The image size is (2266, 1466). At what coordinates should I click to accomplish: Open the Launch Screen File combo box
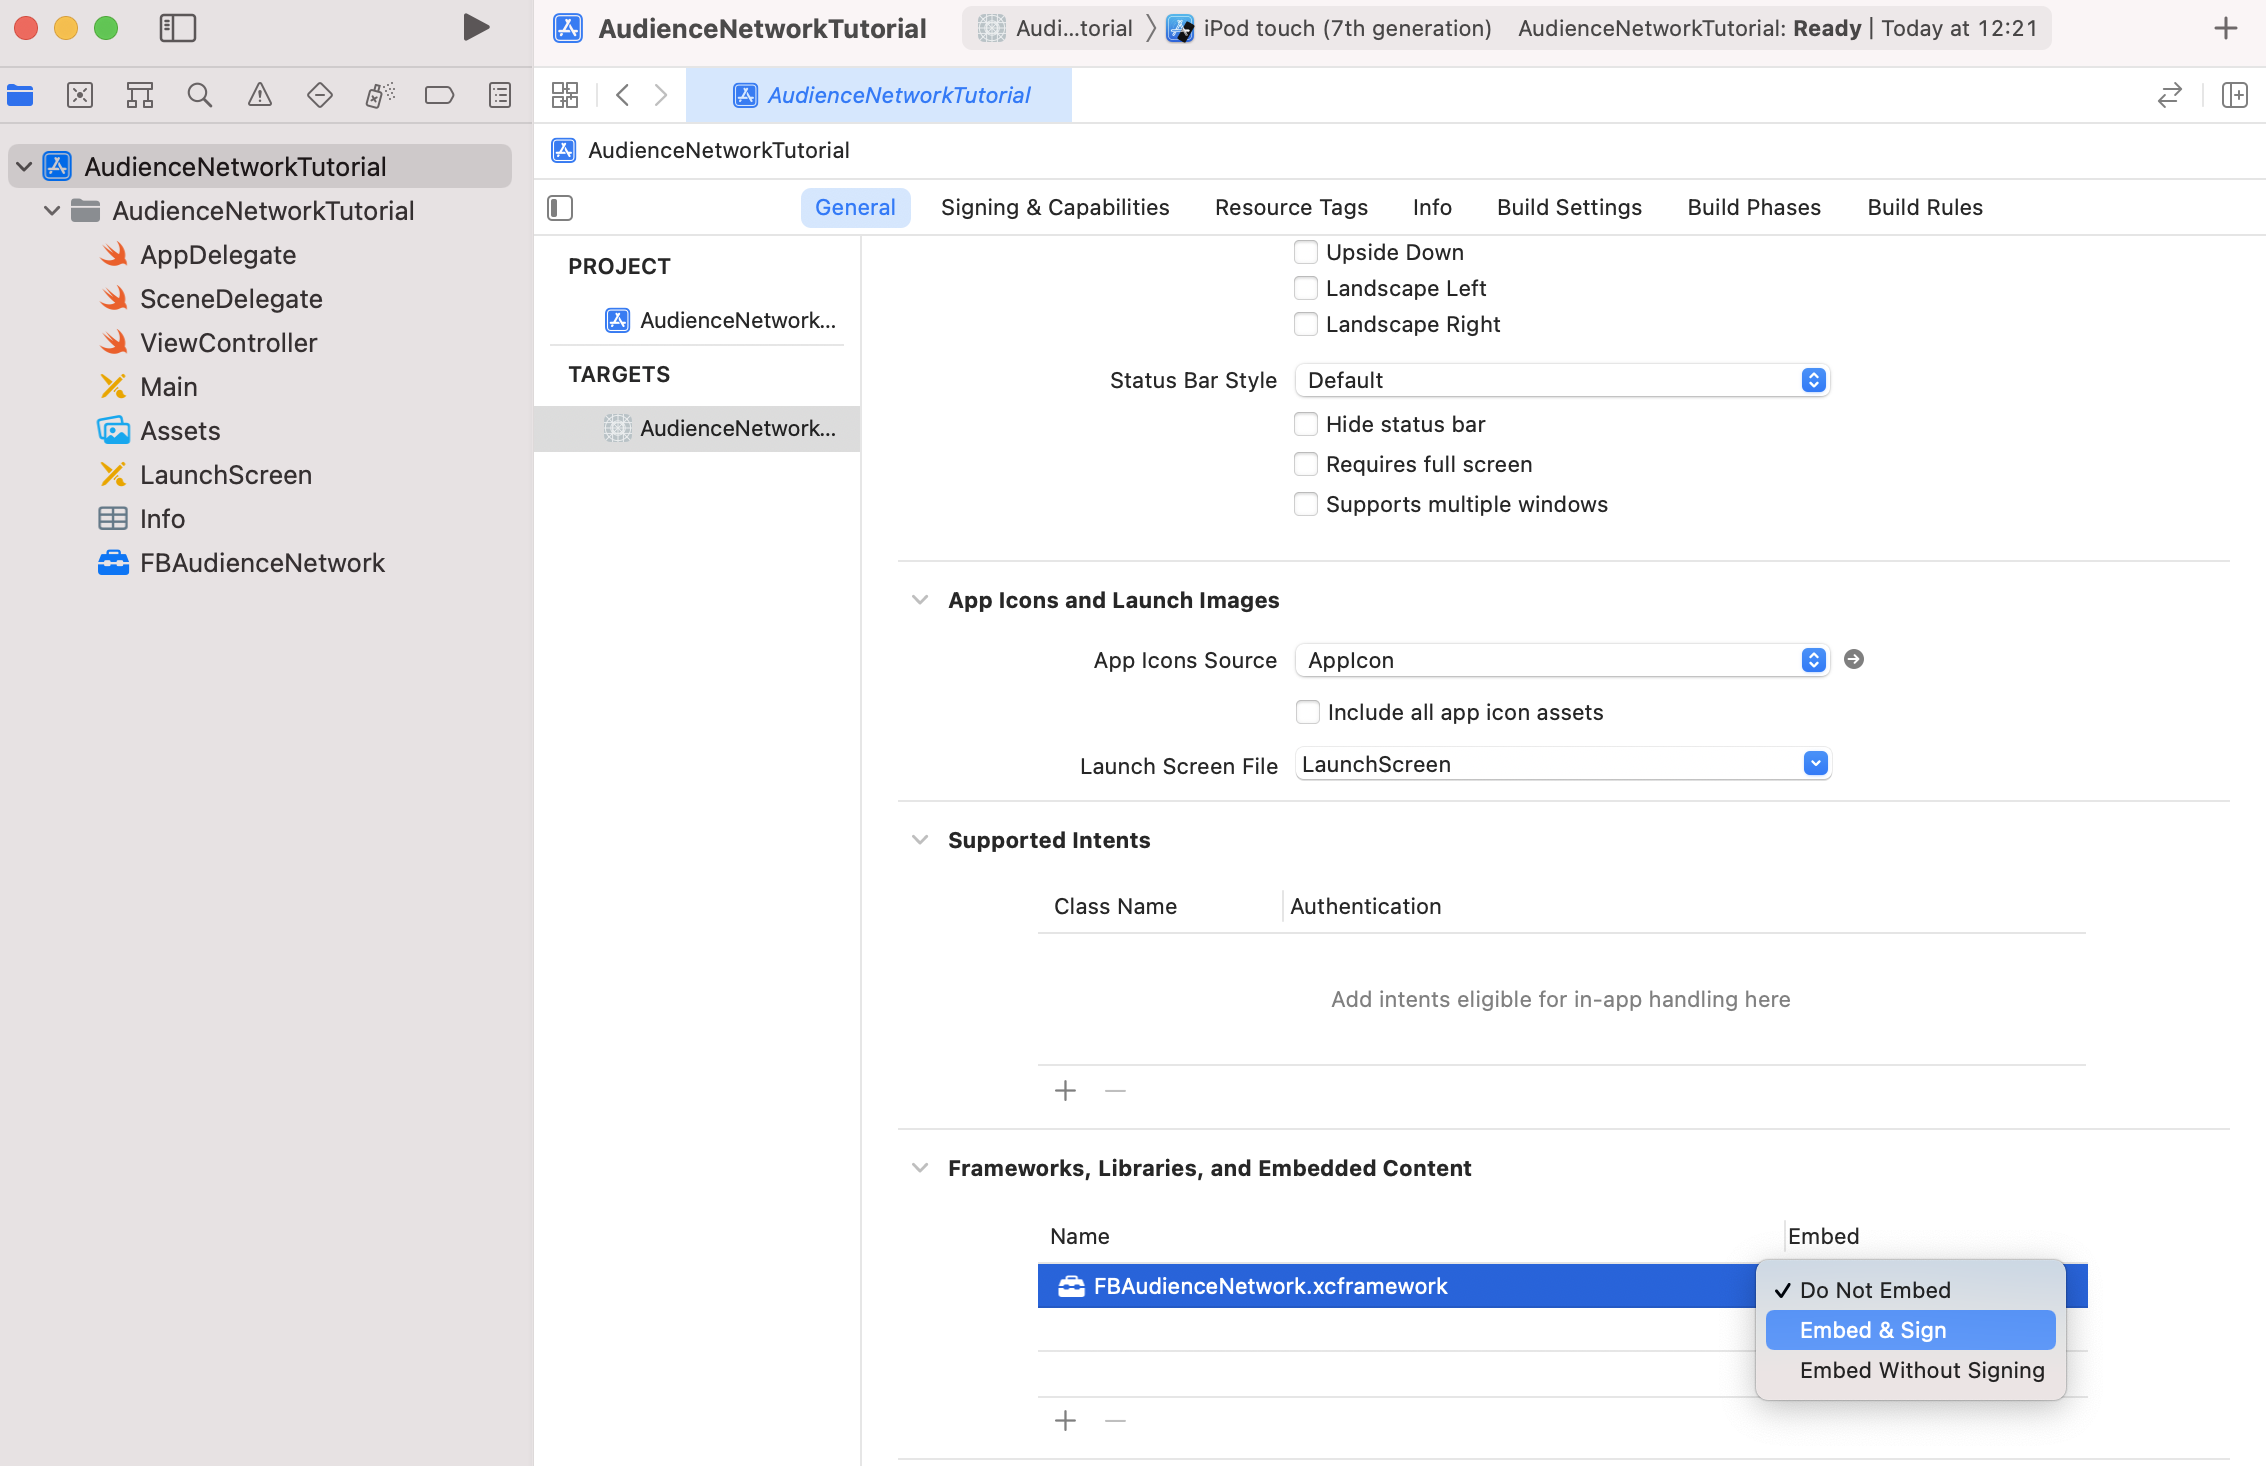1562,764
